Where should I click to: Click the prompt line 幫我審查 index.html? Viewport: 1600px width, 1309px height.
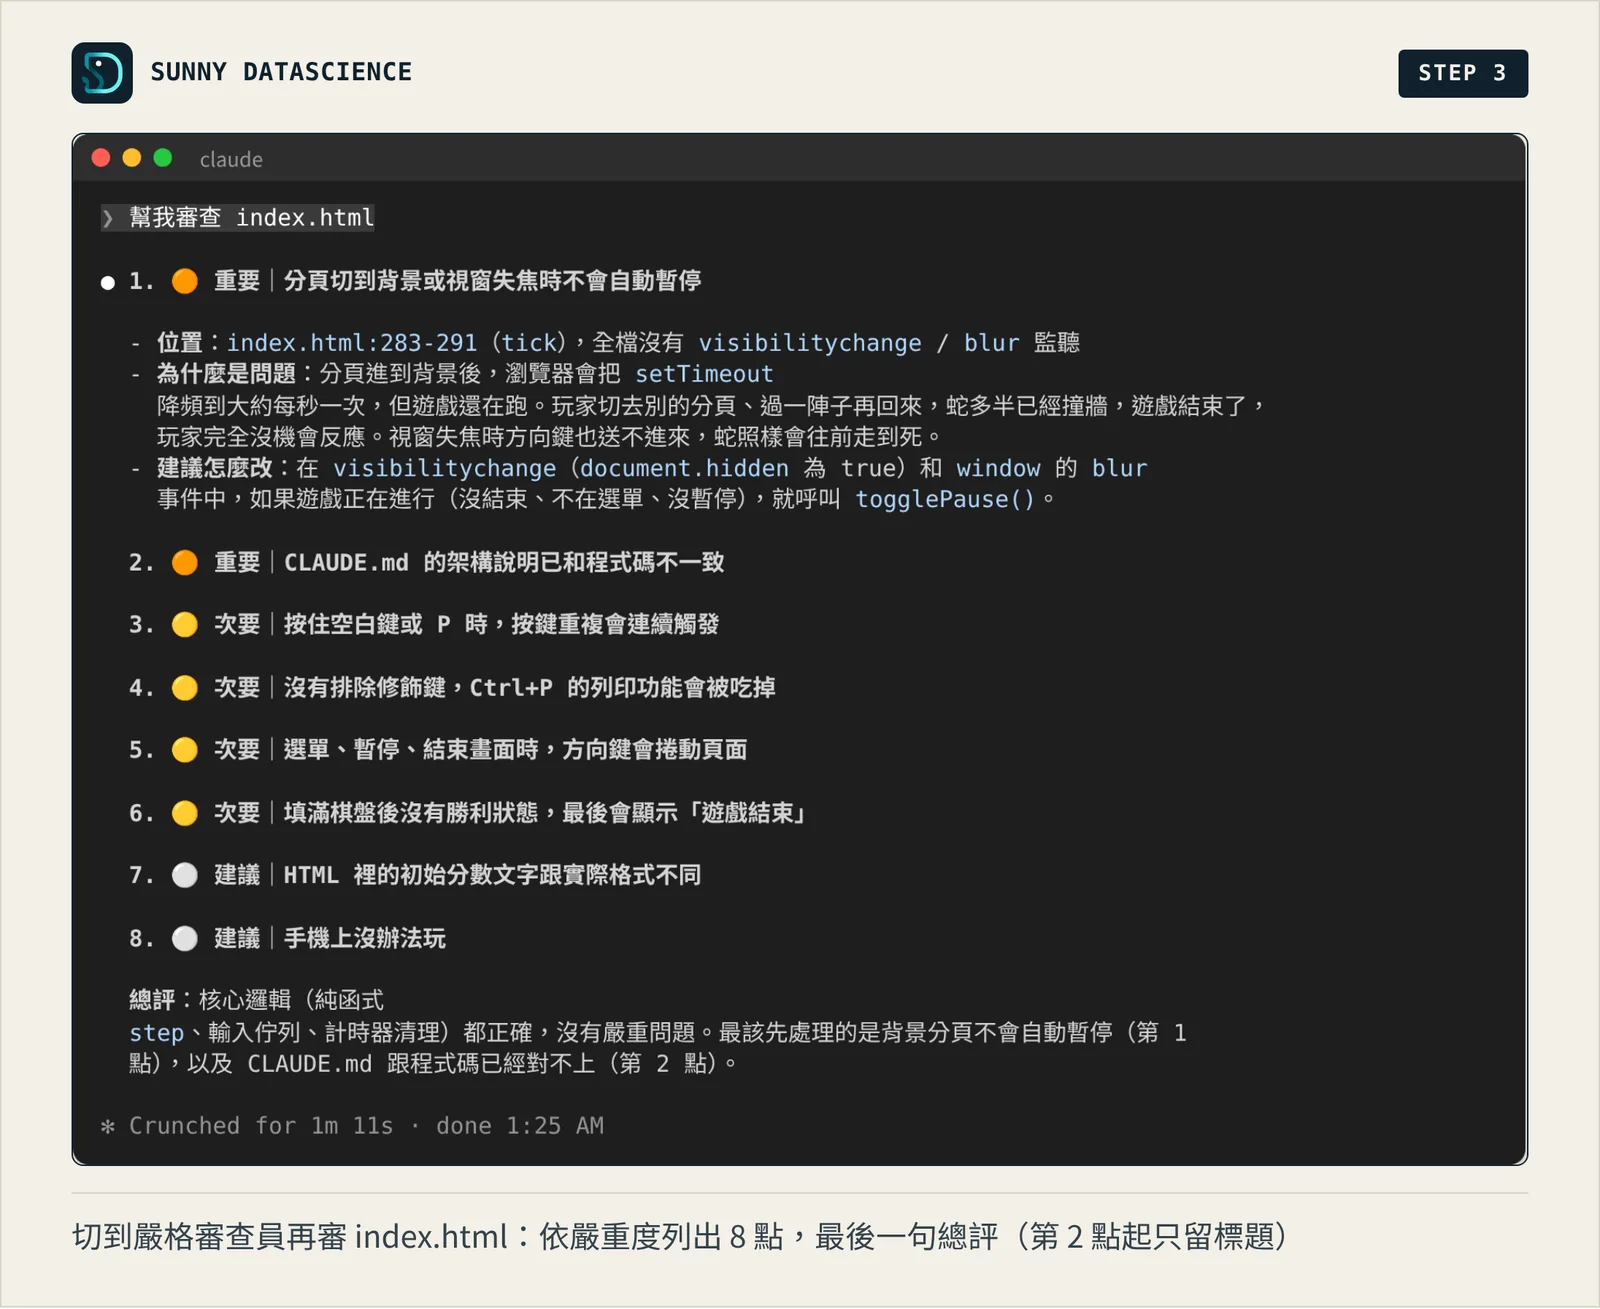point(238,218)
